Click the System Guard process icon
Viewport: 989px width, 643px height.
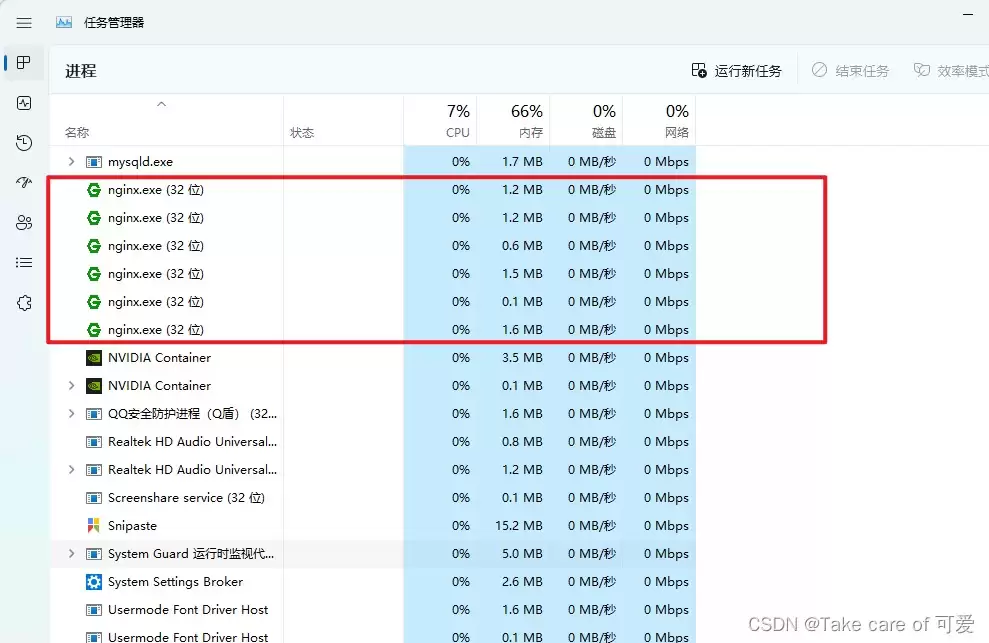[93, 554]
